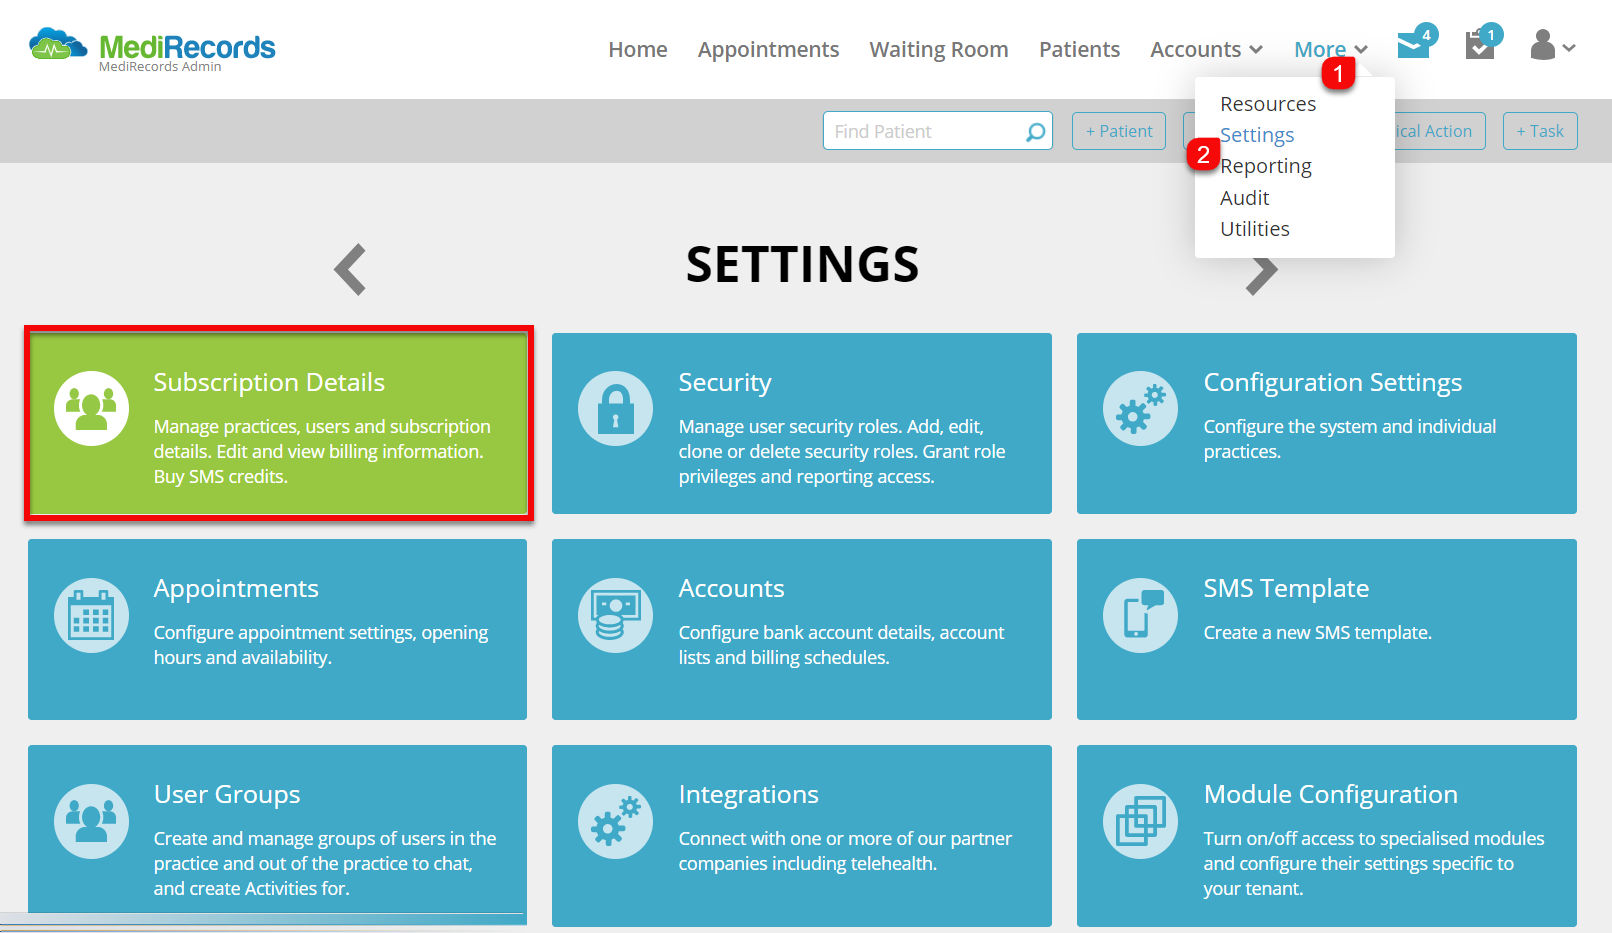Image resolution: width=1612 pixels, height=933 pixels.
Task: Open the Waiting Room page
Action: (x=939, y=49)
